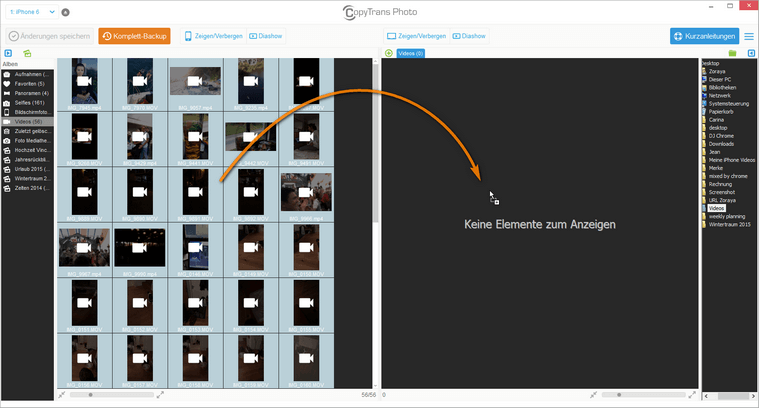Click the PC-side Zeigen/Verbergen button
Viewport: 759px width, 408px height.
pos(417,36)
